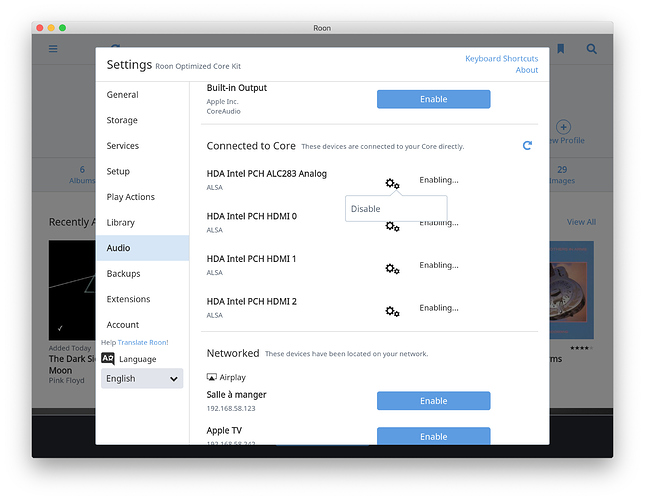Screen dimensions: 645x500
Task: Enable the Apple TV Airplay device
Action: (434, 436)
